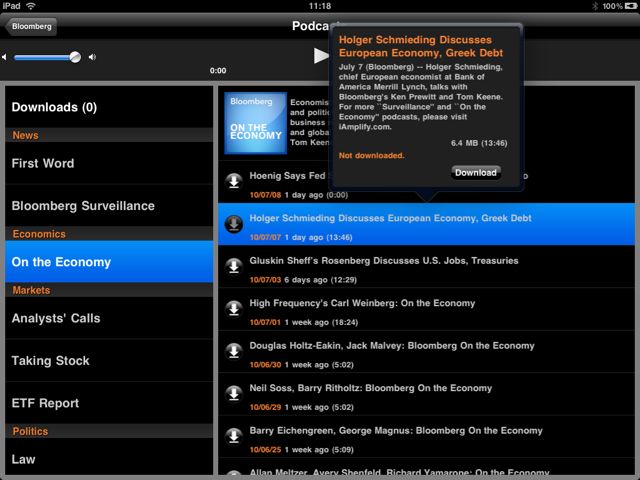The image size is (640, 480).
Task: Download the Hoenig Says Fed episode
Action: pyautogui.click(x=234, y=182)
